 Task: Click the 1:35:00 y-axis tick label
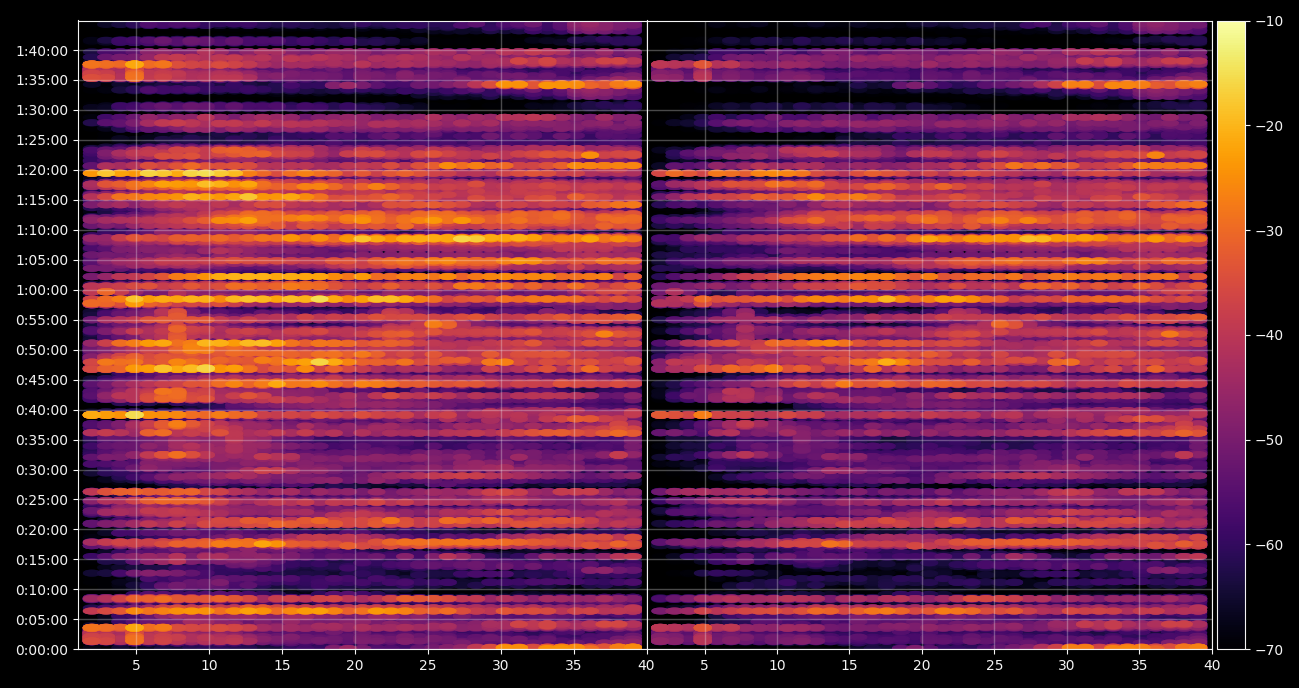point(44,81)
